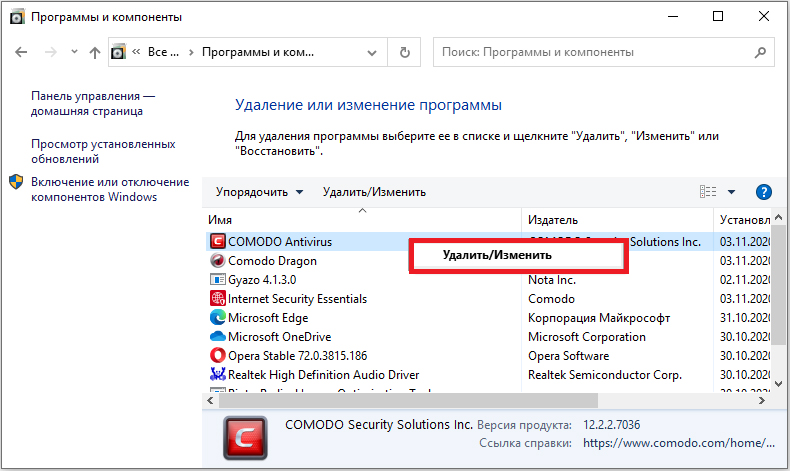
Task: Click the shield icon beside Windows components
Action: (x=16, y=182)
